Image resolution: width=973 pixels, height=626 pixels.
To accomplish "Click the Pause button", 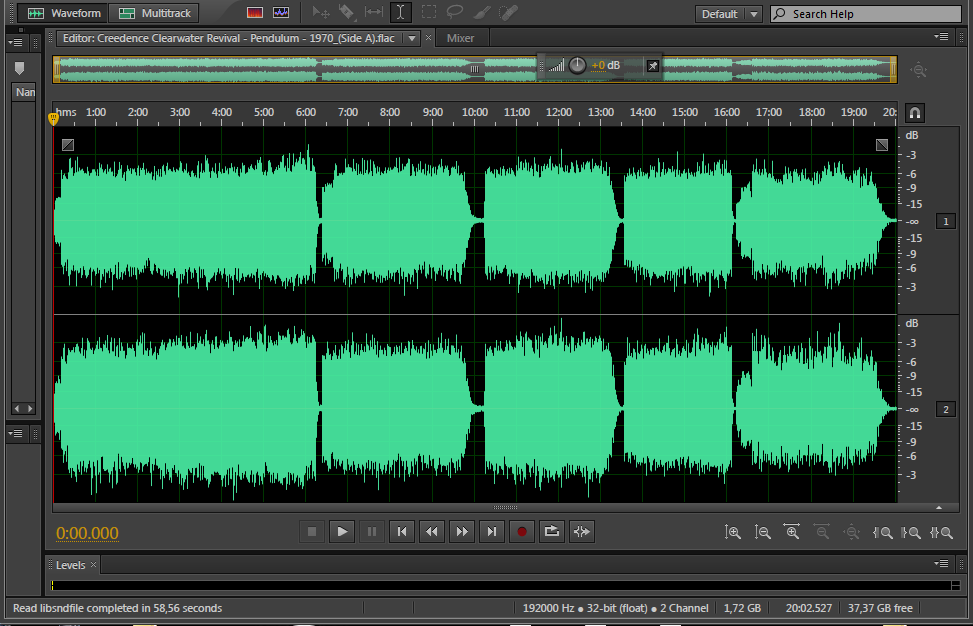I will click(372, 532).
